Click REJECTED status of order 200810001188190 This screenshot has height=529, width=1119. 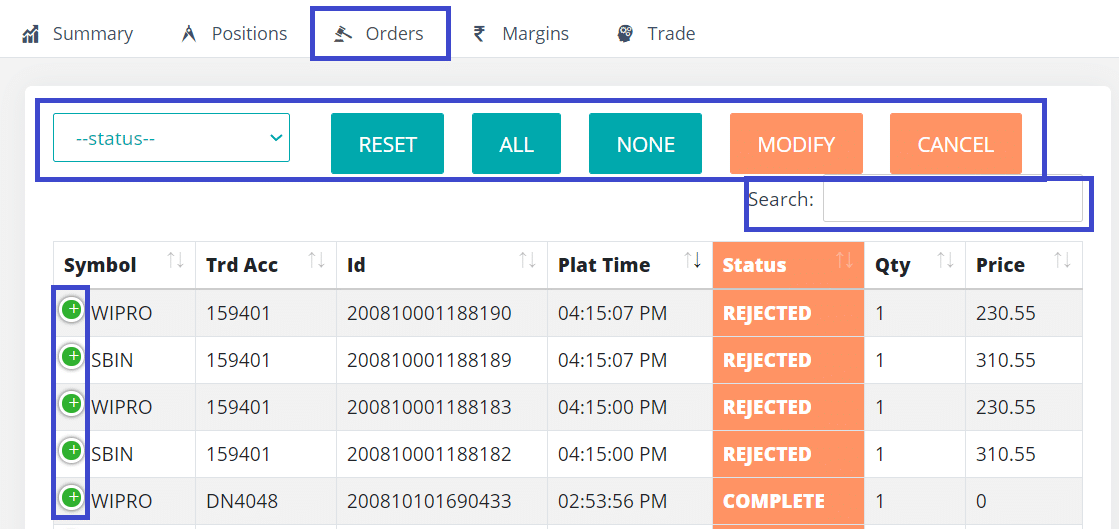(x=767, y=313)
